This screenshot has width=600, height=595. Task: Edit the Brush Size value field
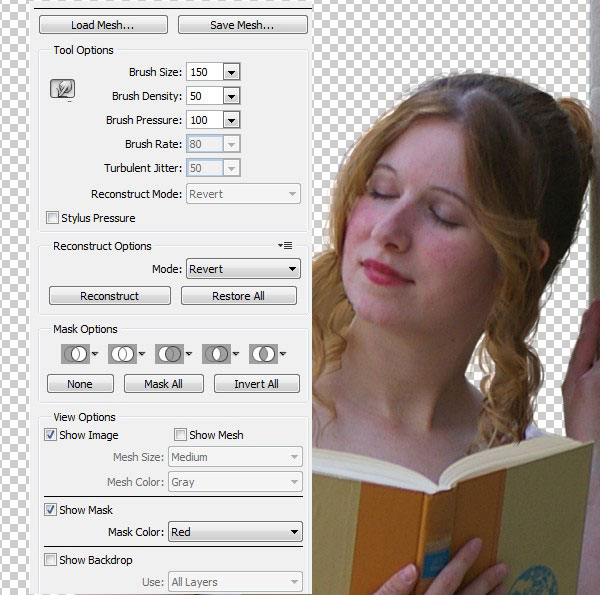[204, 72]
